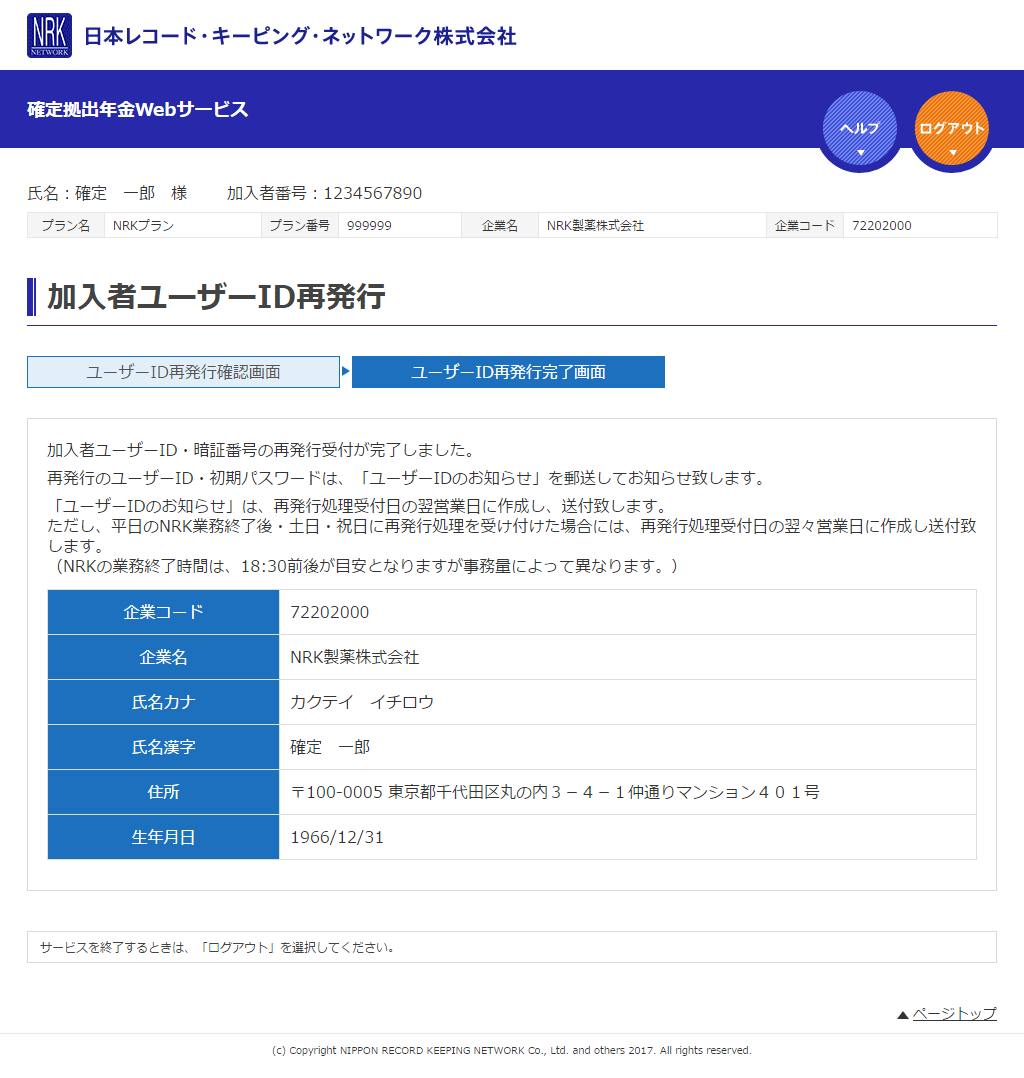1024x1078 pixels.
Task: Click the arrow between the two steps
Action: click(x=346, y=371)
